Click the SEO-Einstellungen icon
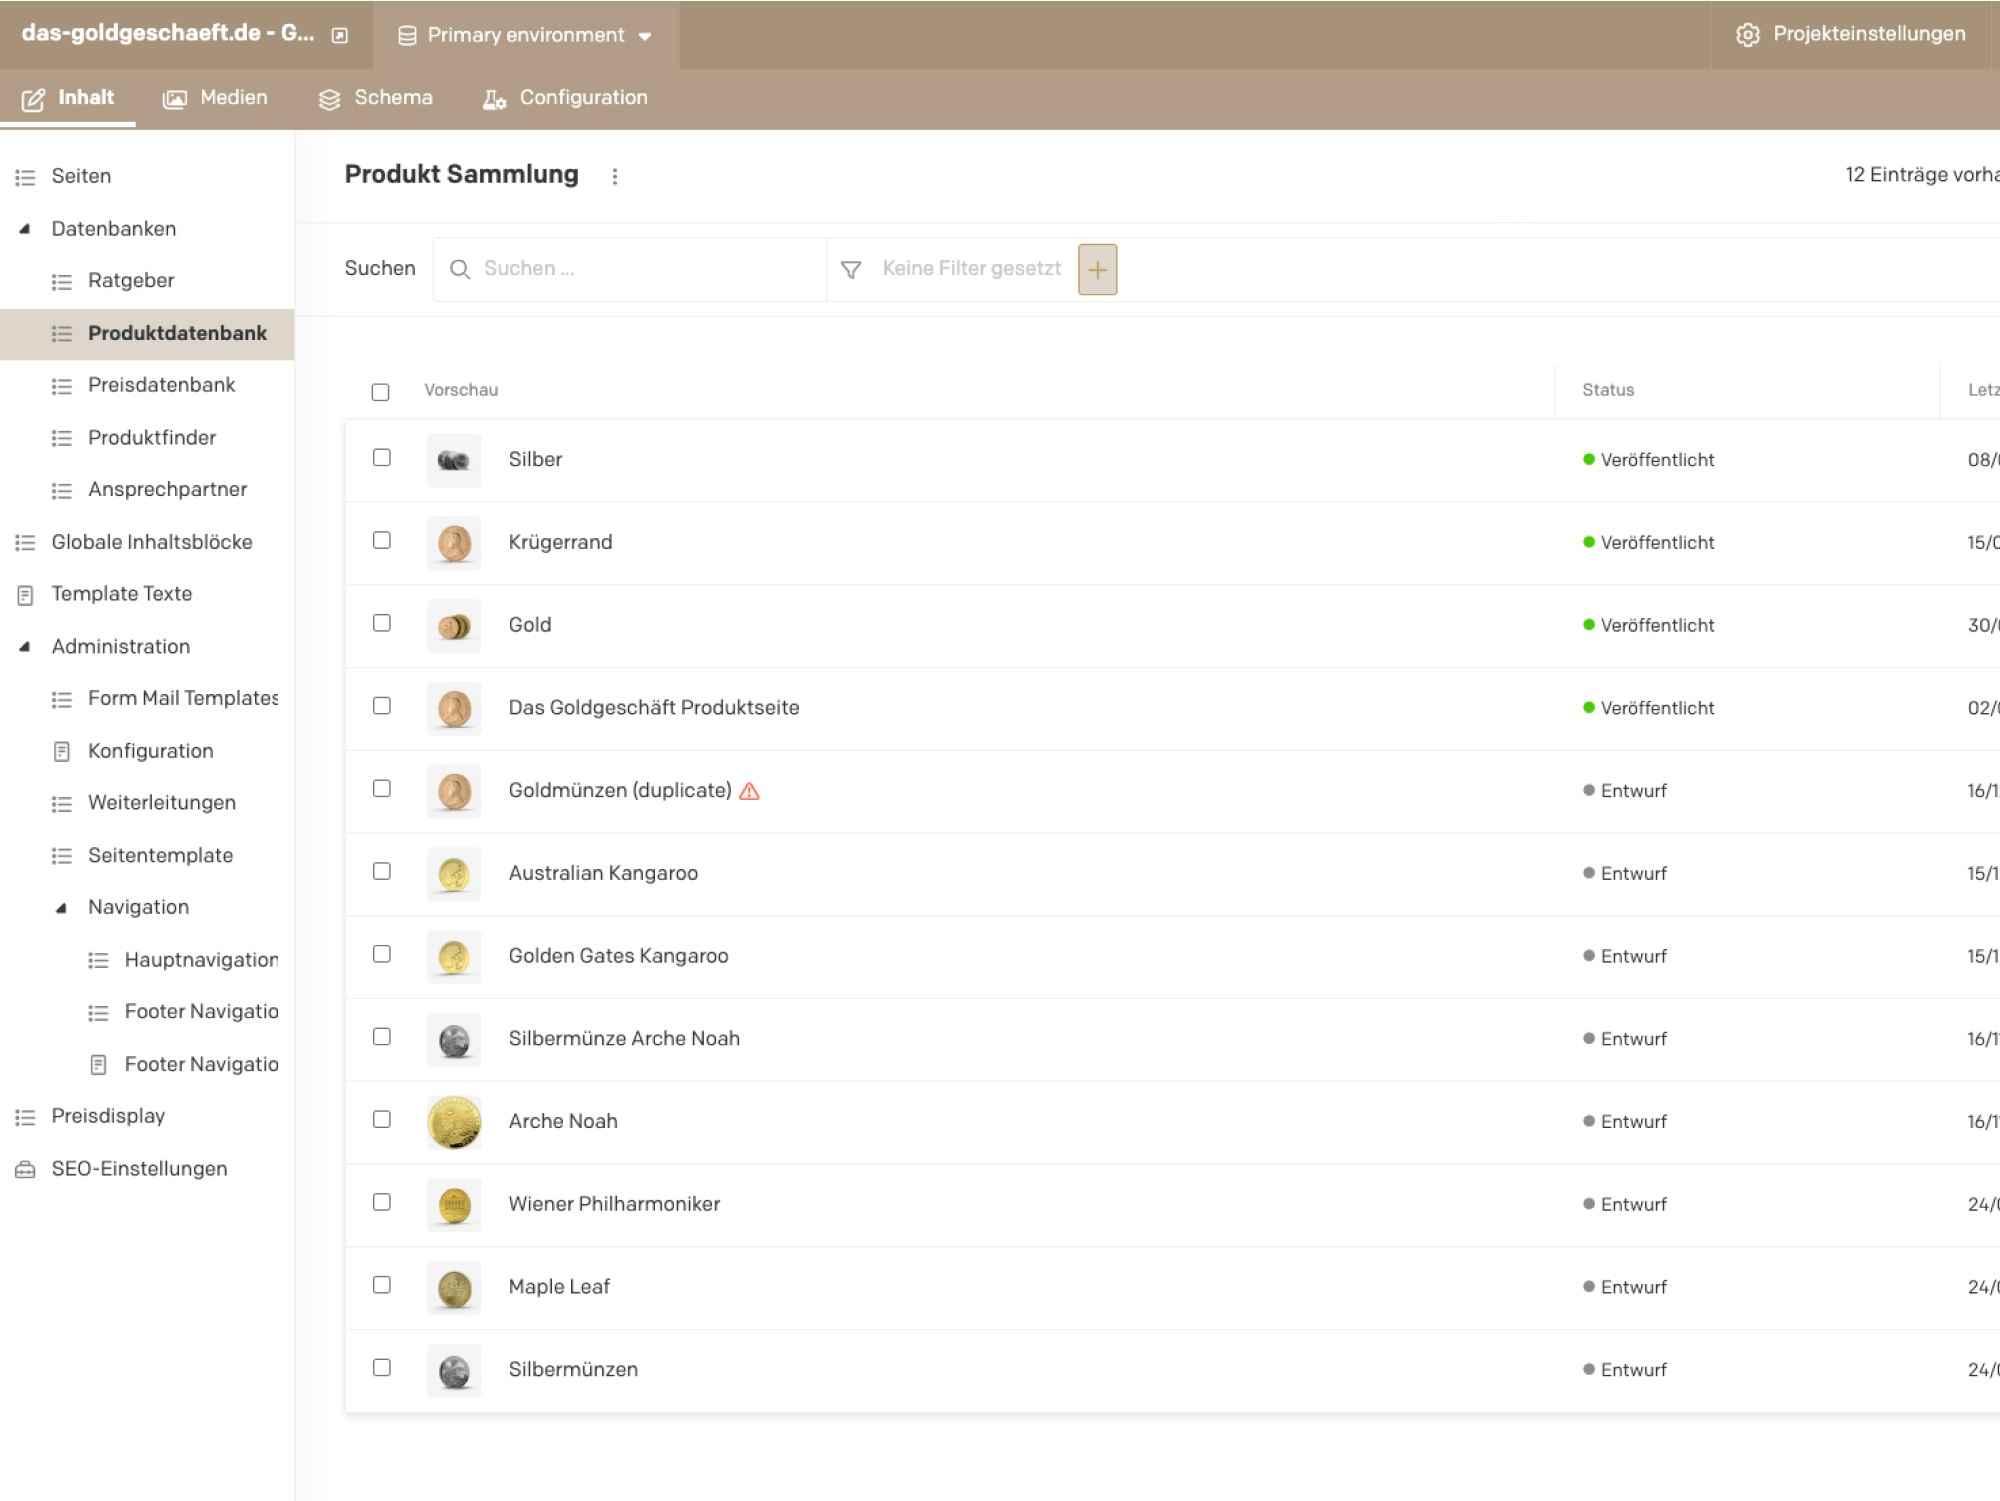 coord(25,1169)
